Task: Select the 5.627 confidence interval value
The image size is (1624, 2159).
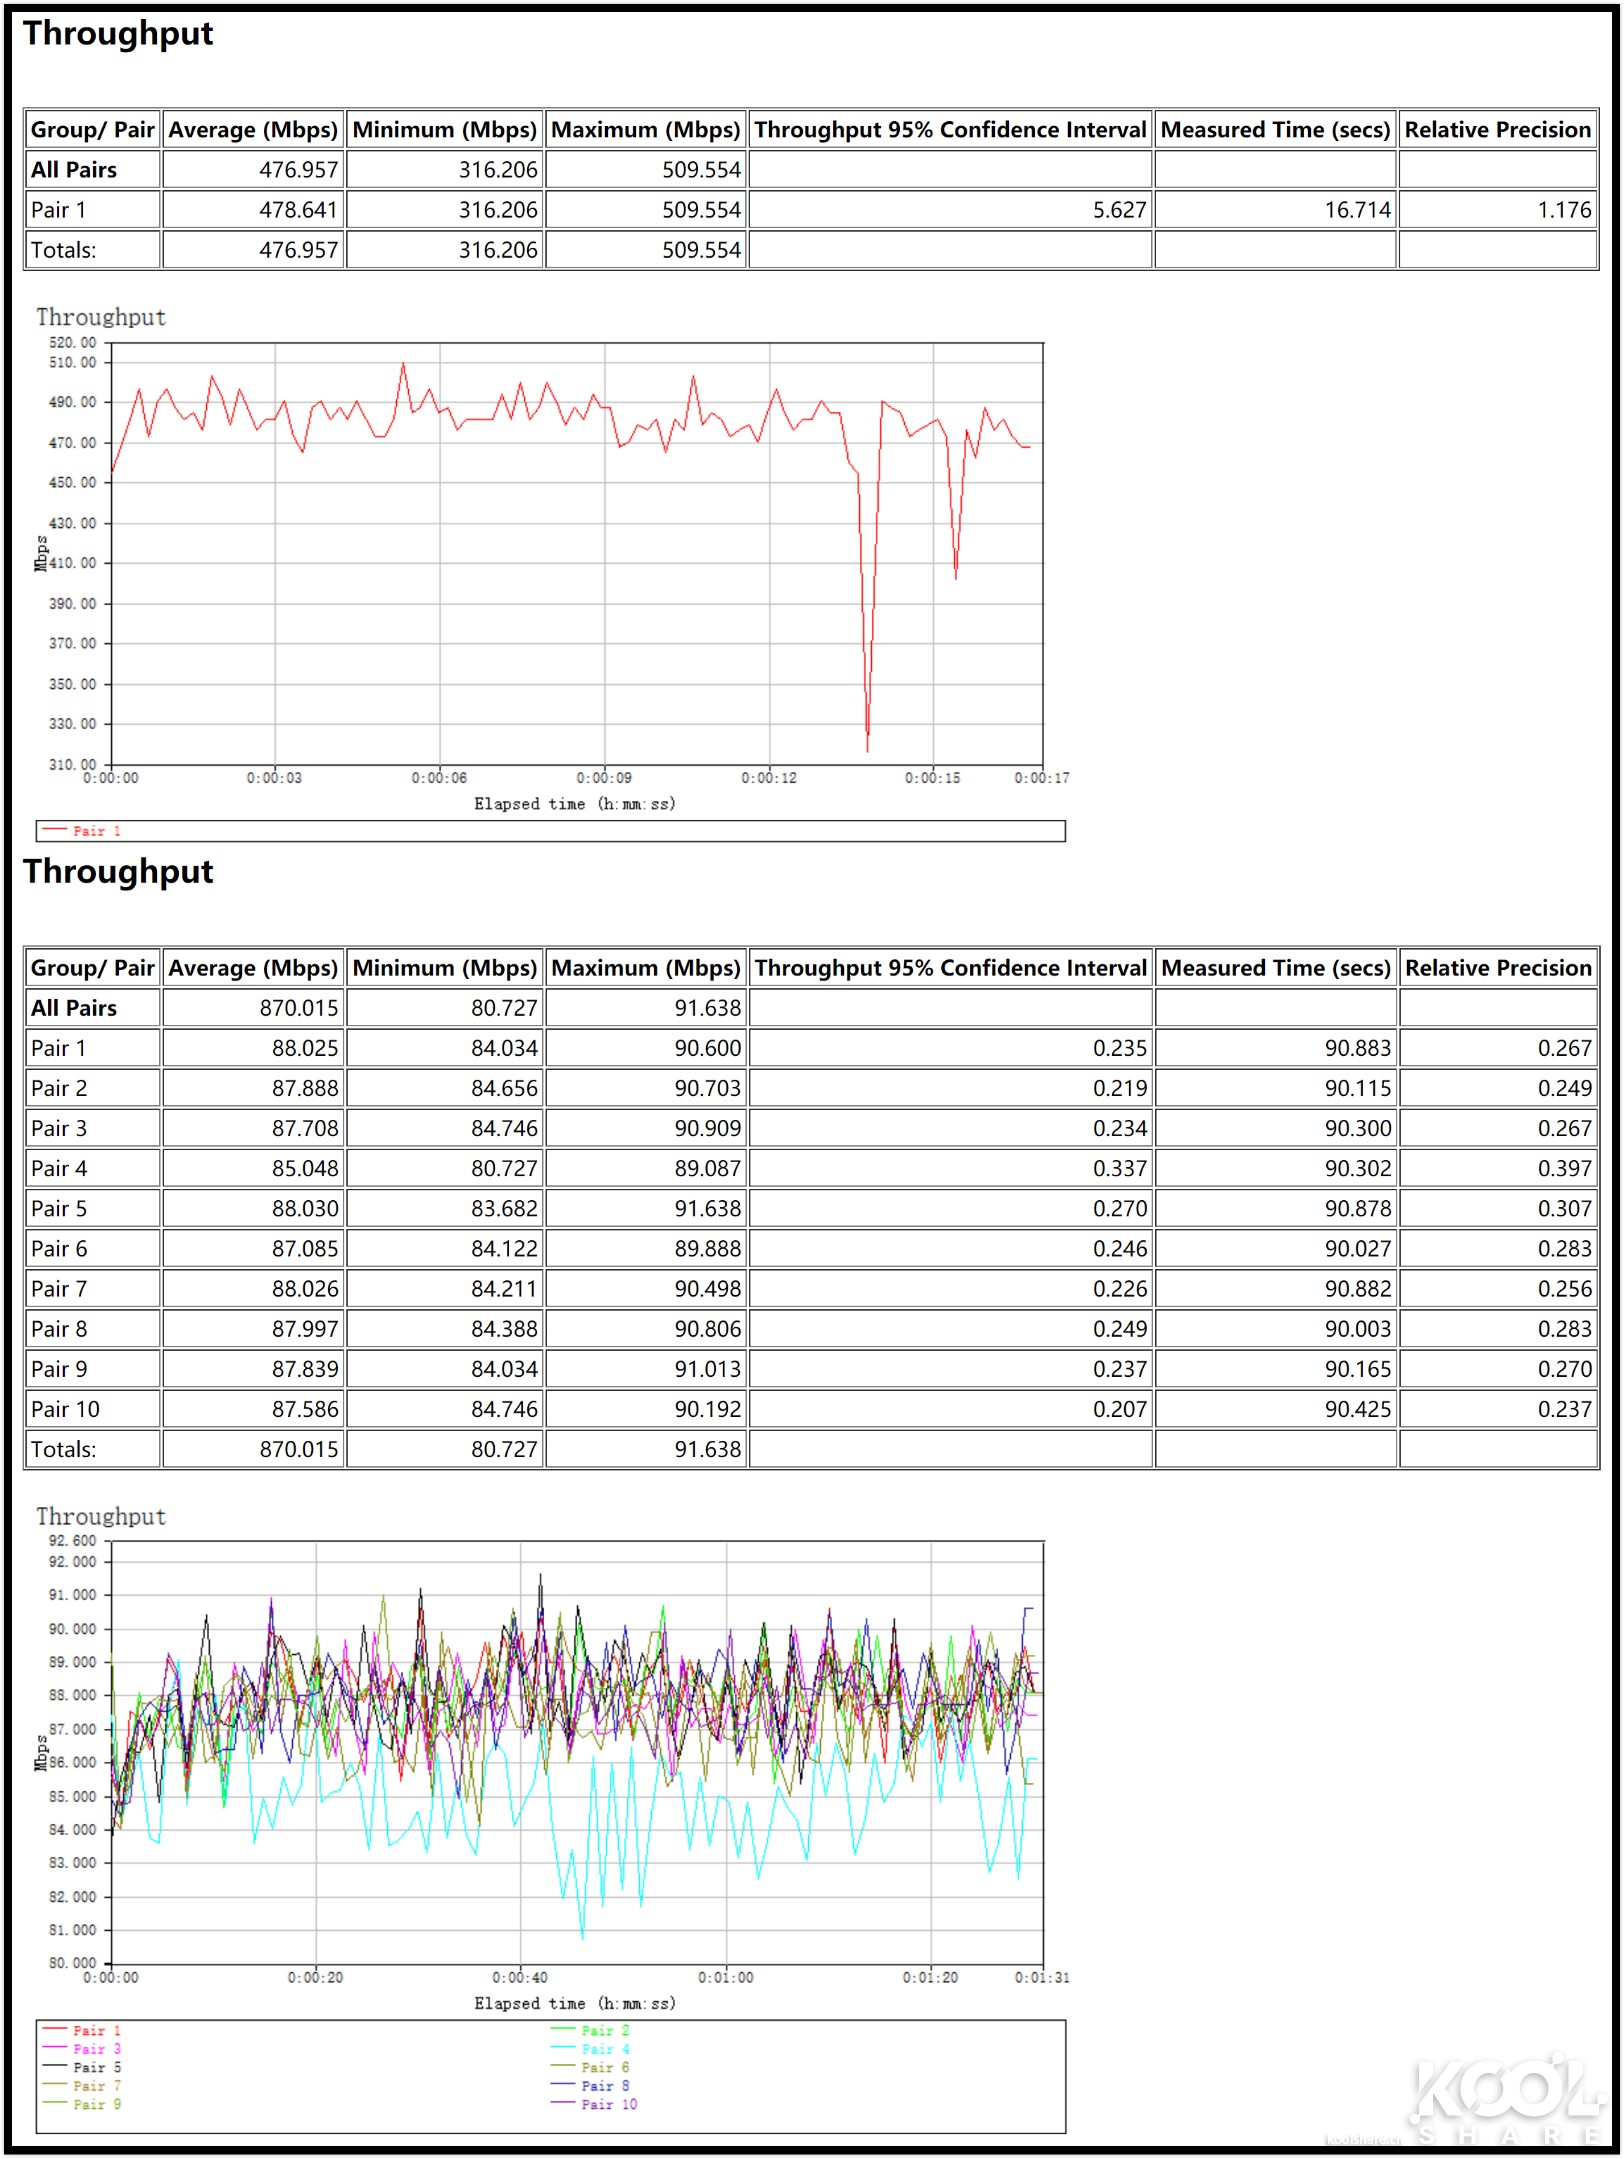Action: point(950,210)
